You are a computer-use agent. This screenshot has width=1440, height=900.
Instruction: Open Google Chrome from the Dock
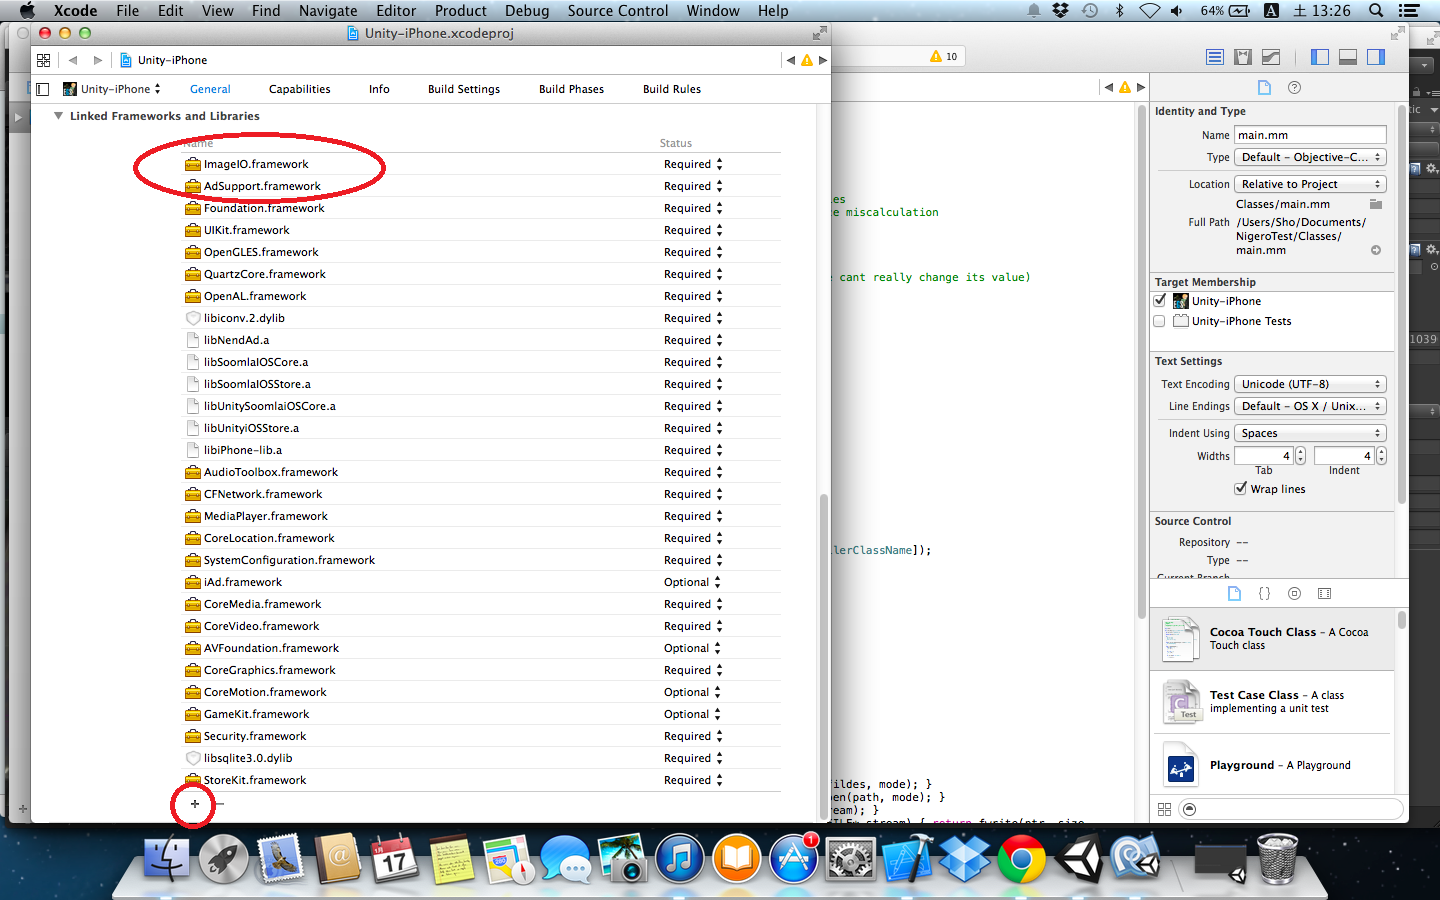coord(1021,859)
